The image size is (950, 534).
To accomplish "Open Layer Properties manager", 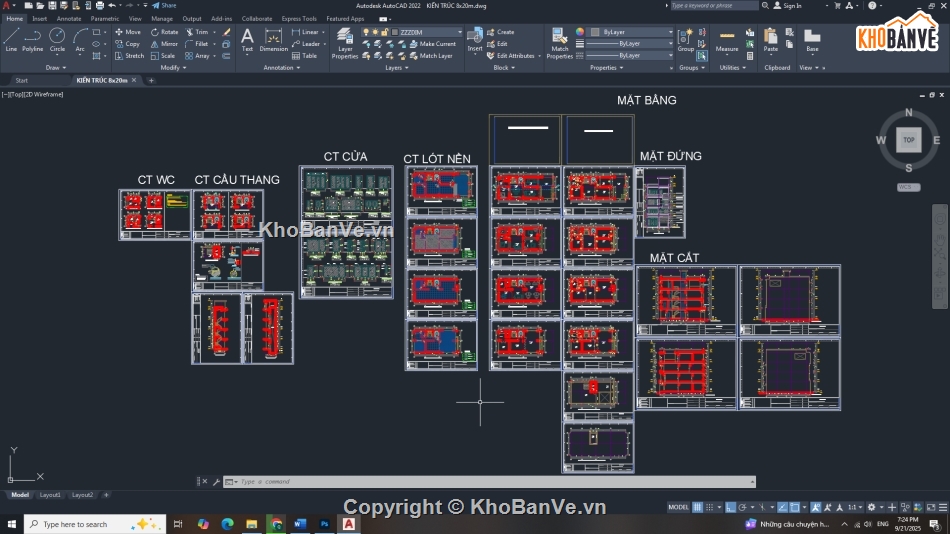I will point(345,42).
